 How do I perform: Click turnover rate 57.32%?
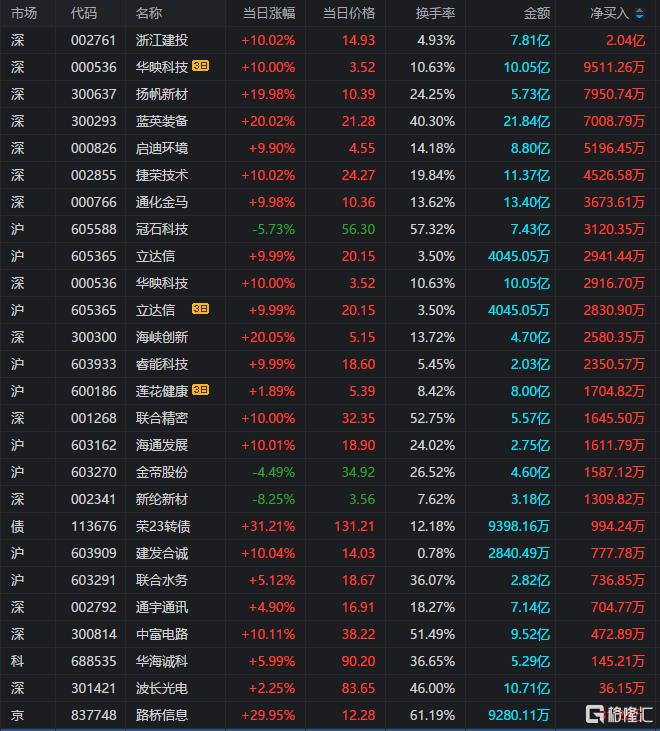point(433,229)
